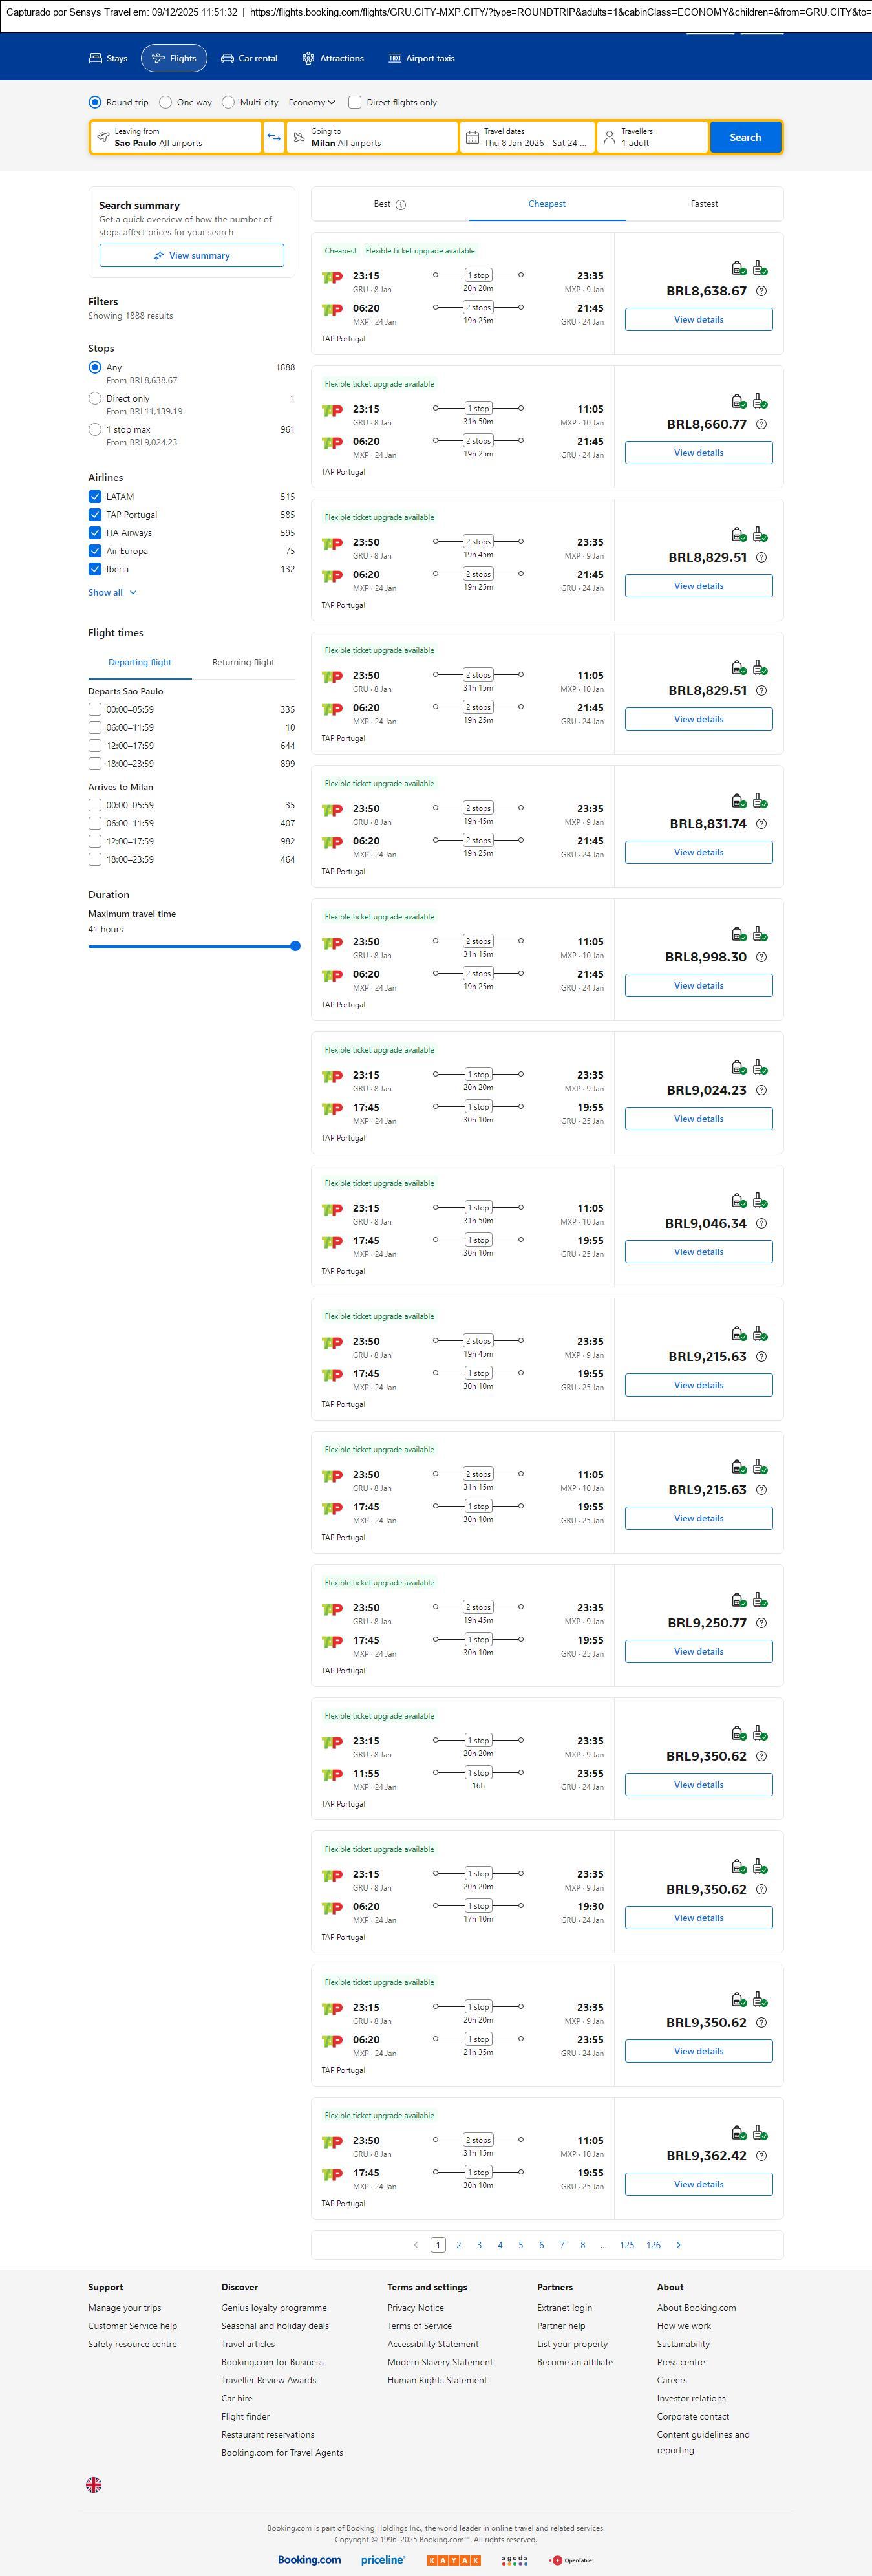Click the swap origin and destination arrows icon

click(274, 137)
